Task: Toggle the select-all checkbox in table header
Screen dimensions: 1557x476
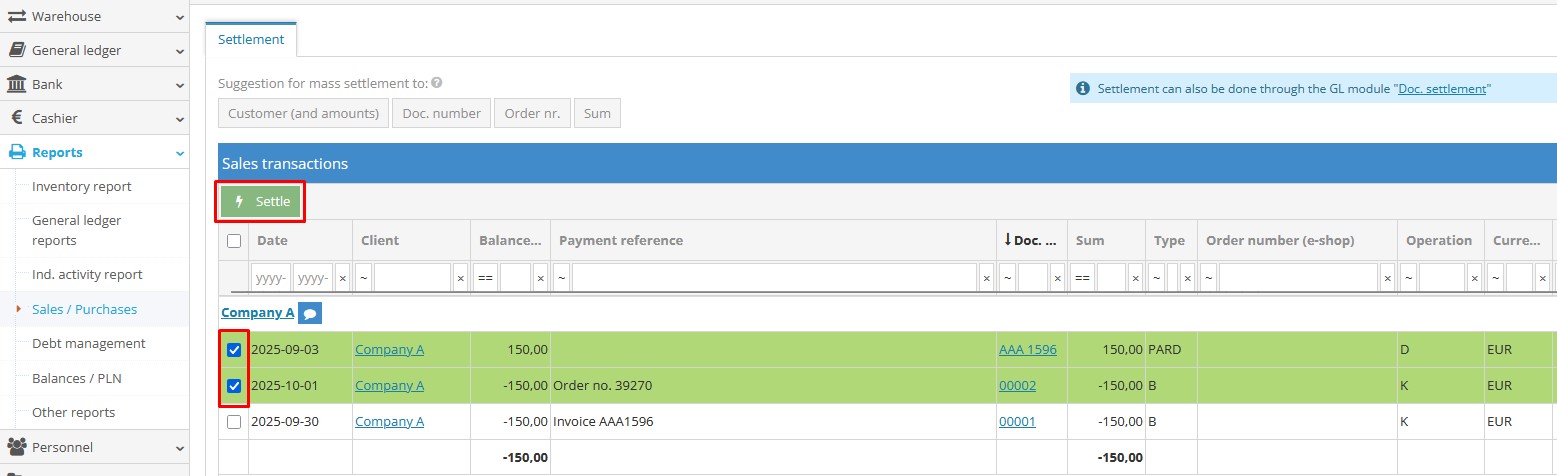Action: pyautogui.click(x=234, y=241)
